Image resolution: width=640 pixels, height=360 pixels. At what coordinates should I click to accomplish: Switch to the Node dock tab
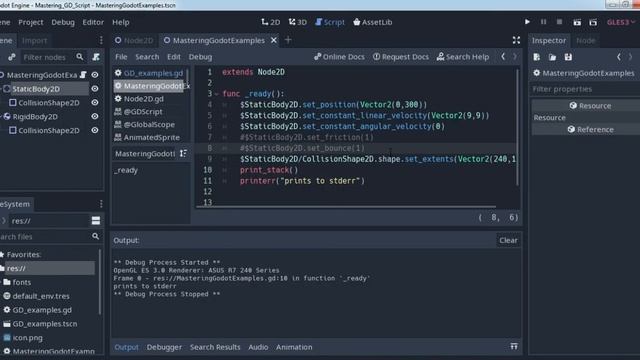pos(585,40)
